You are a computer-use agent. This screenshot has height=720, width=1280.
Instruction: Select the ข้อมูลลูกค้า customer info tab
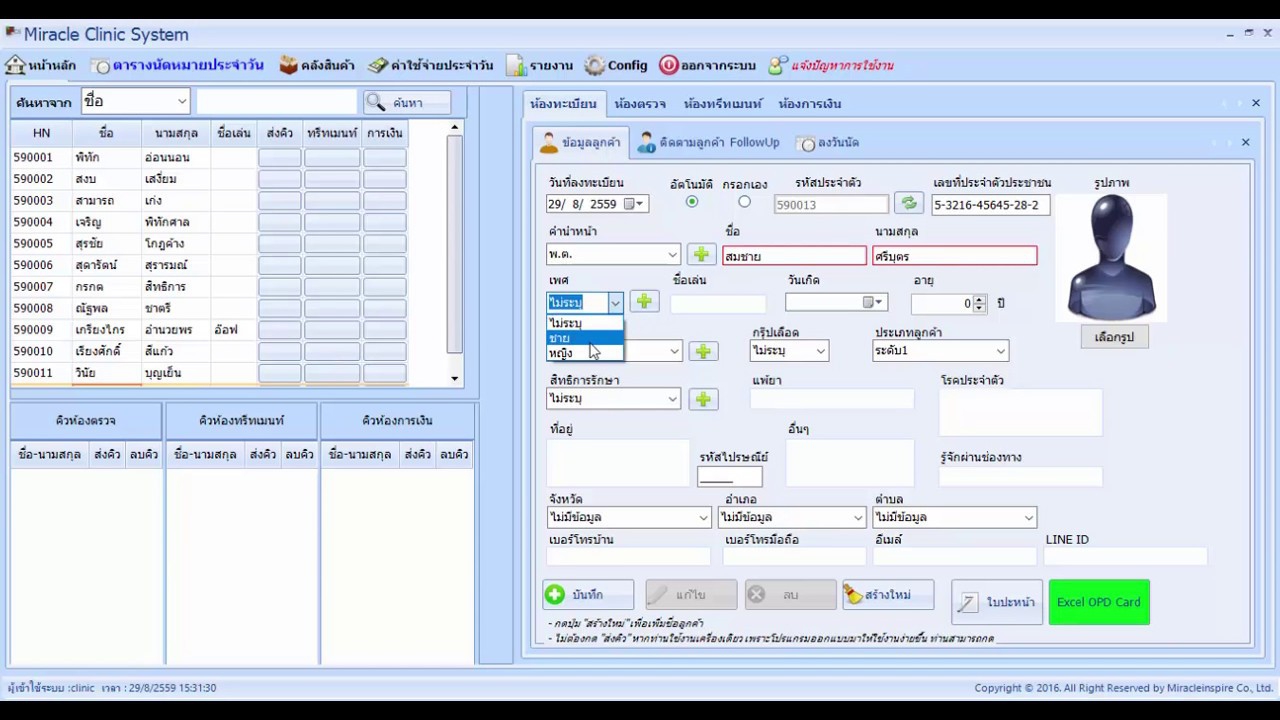[x=580, y=143]
